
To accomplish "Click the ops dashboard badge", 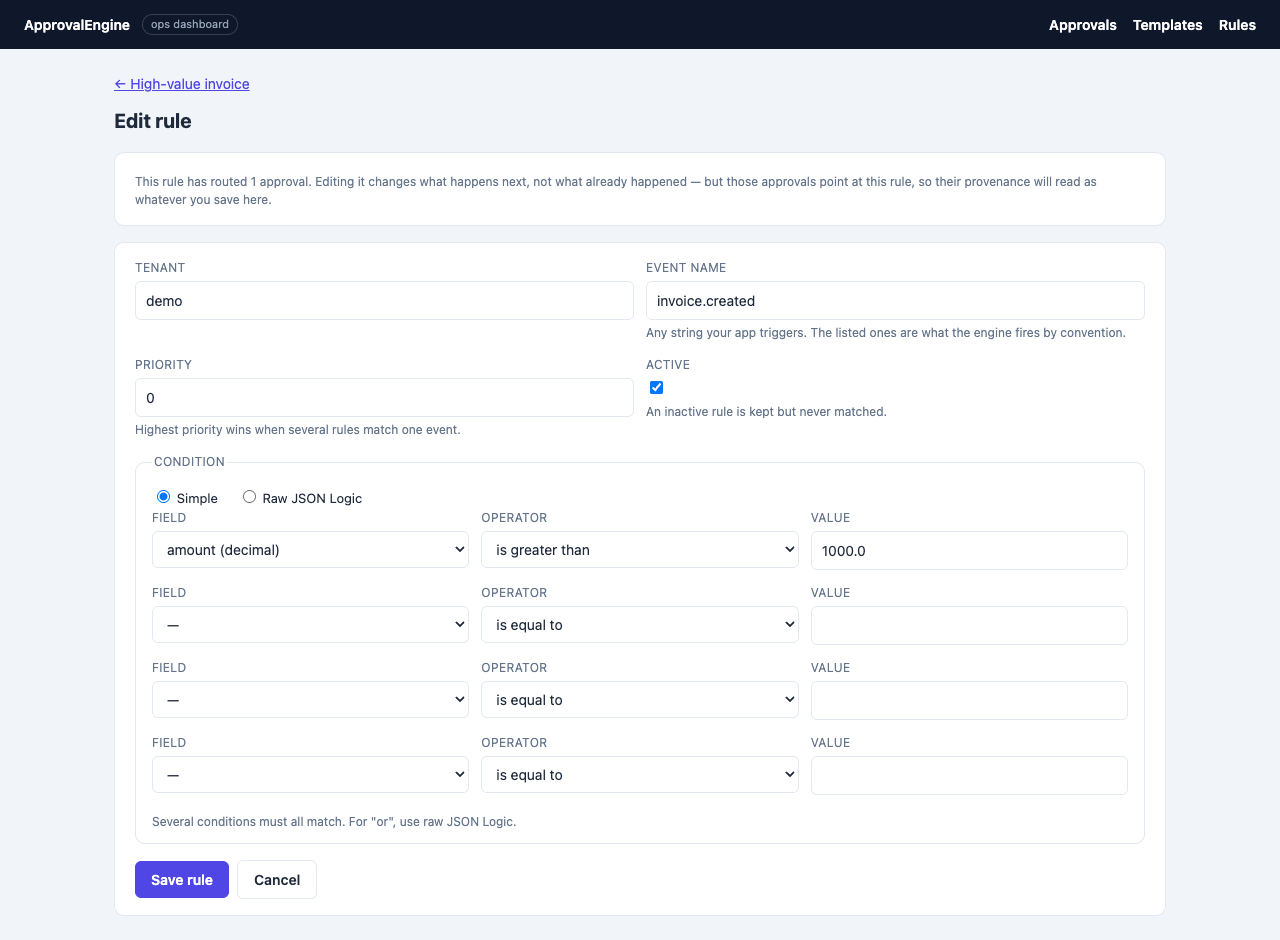I will tap(190, 24).
